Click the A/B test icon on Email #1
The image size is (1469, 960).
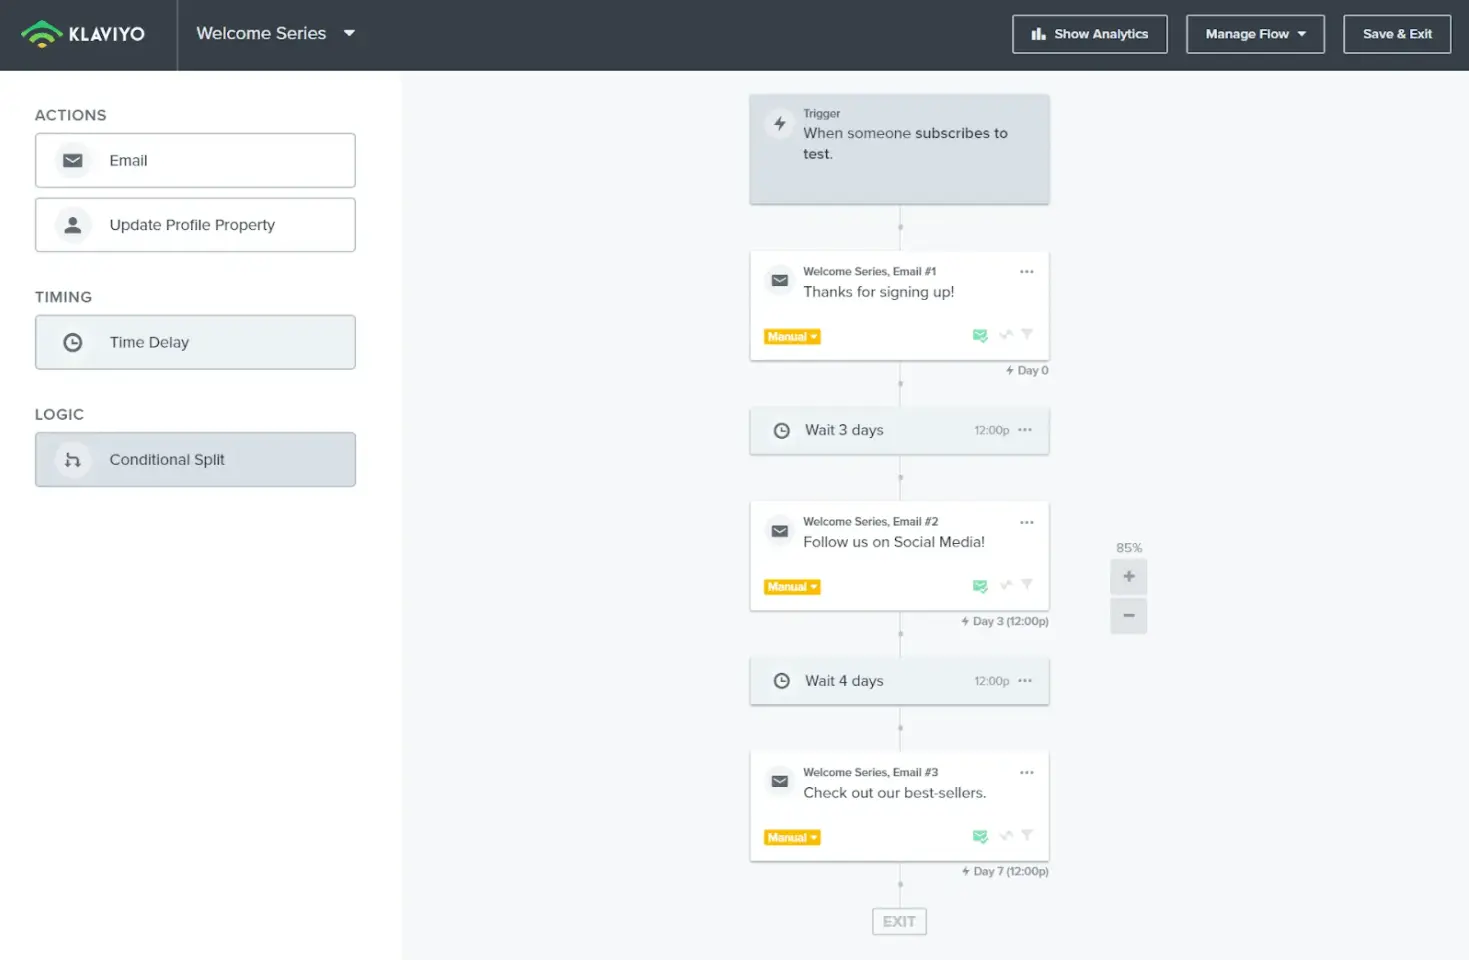tap(1004, 335)
